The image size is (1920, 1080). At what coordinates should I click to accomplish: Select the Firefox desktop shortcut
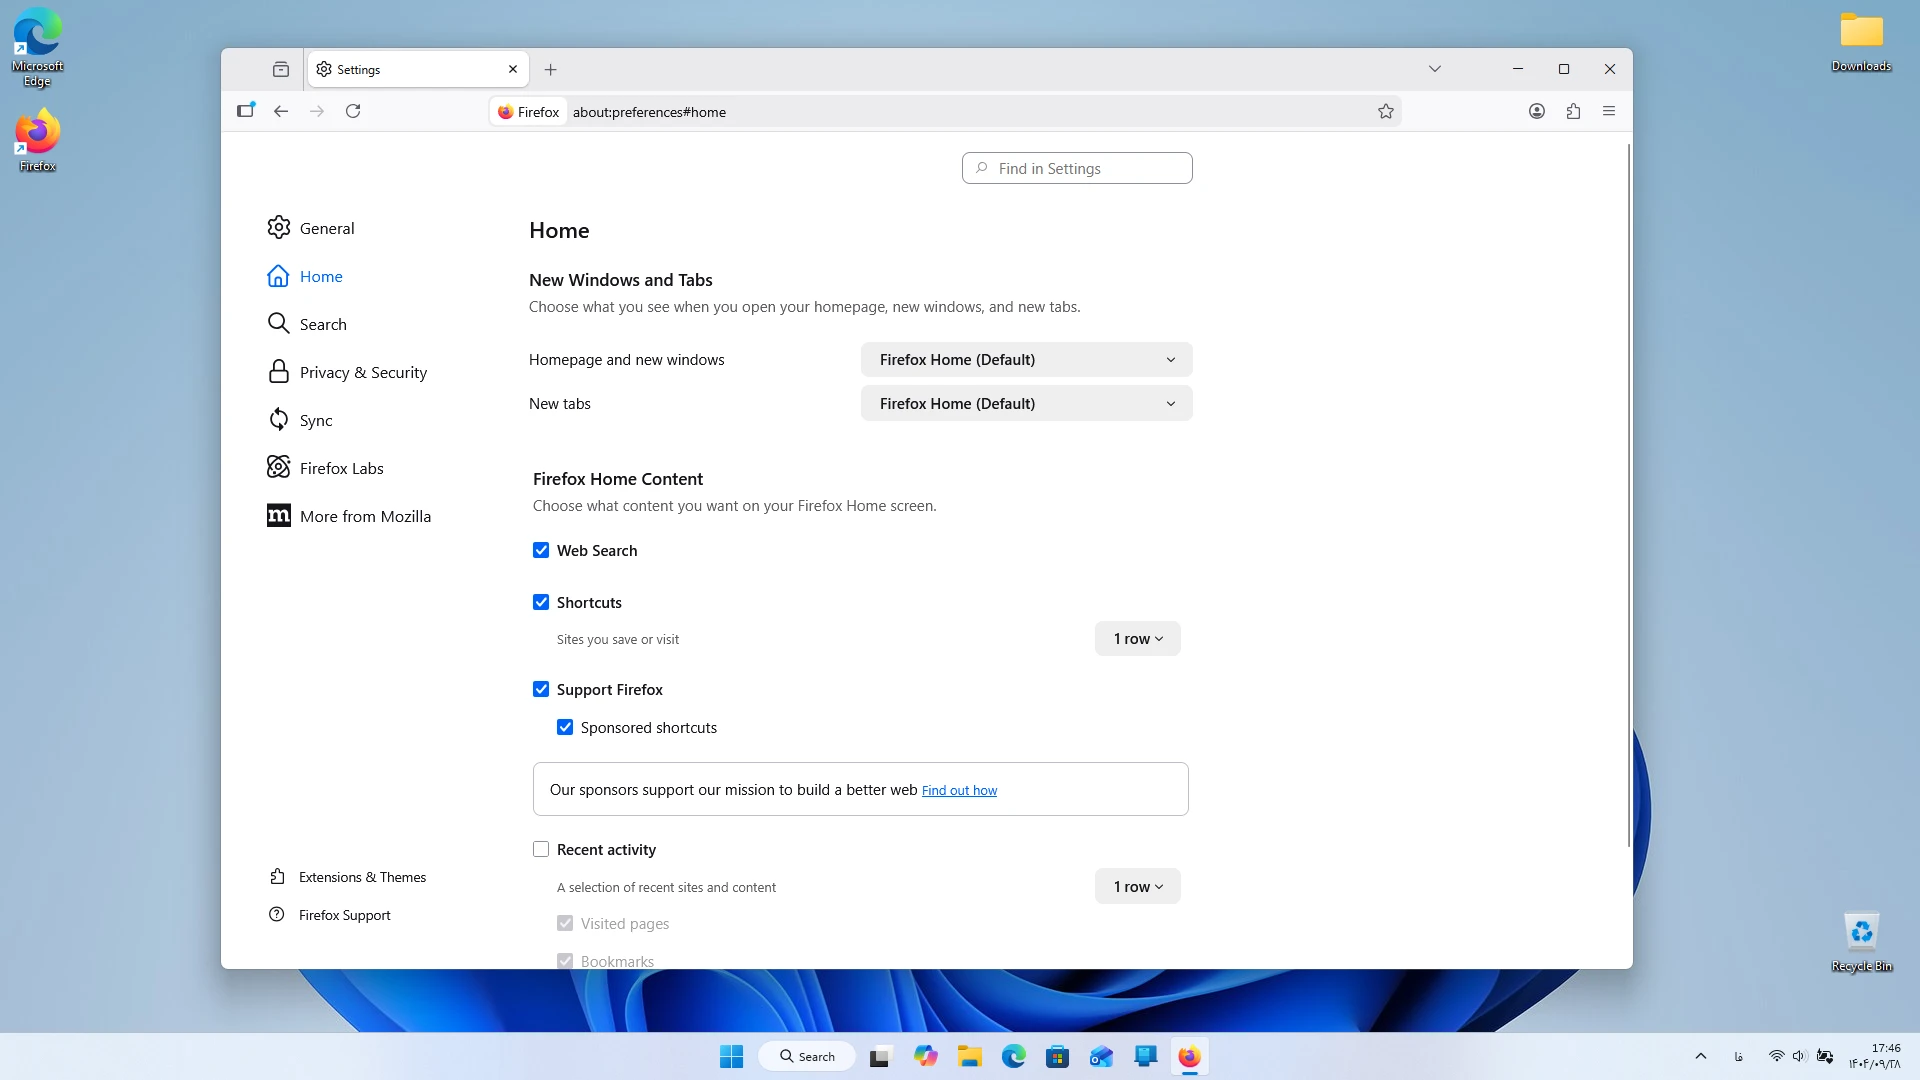(37, 140)
